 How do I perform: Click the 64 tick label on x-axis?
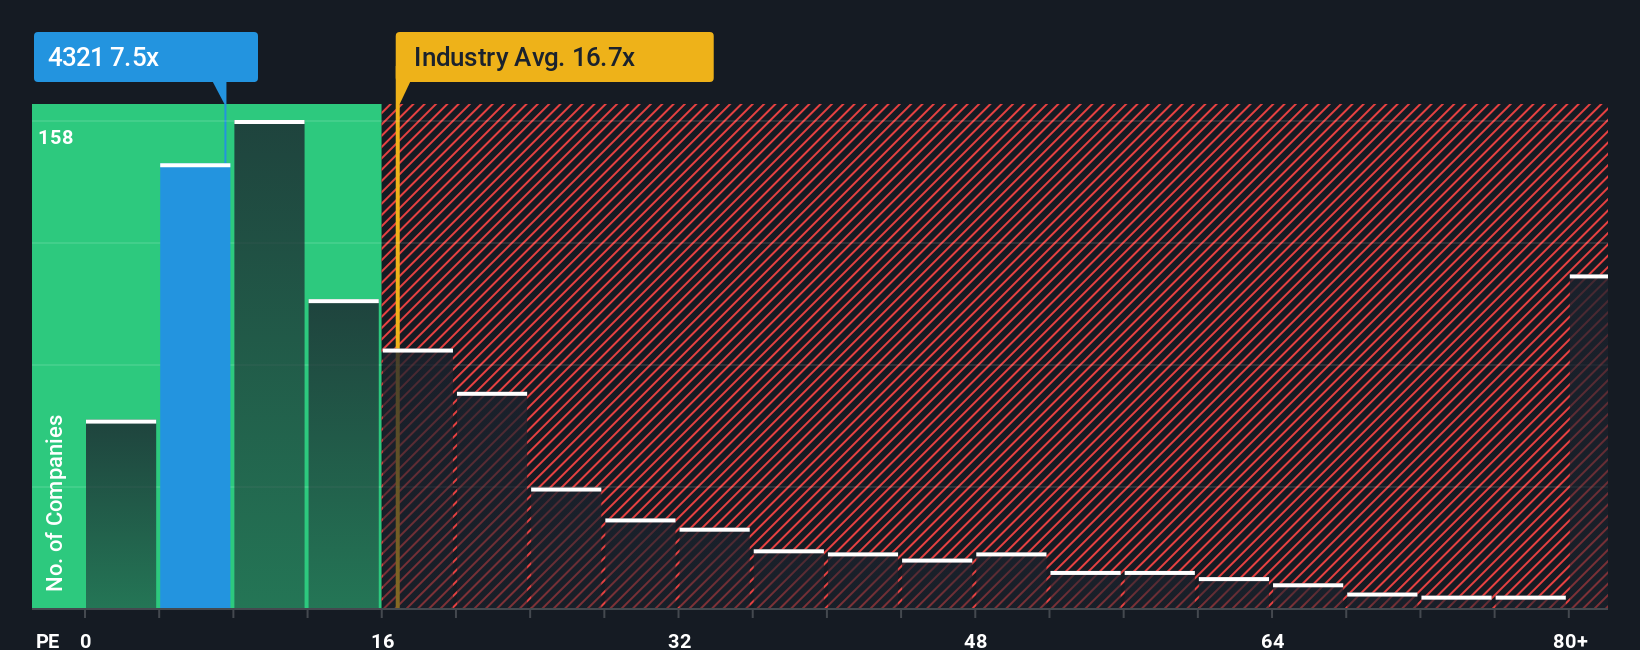point(1272,640)
